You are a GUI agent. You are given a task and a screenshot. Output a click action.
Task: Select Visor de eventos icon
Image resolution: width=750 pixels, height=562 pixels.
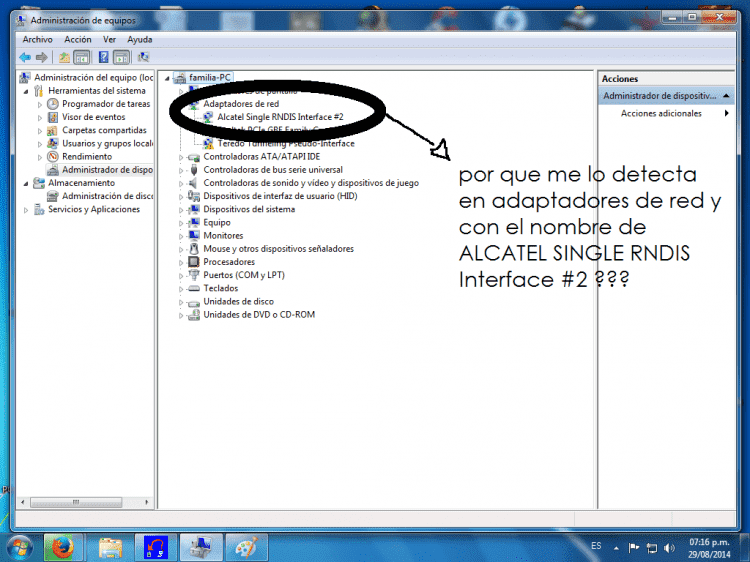coord(53,117)
